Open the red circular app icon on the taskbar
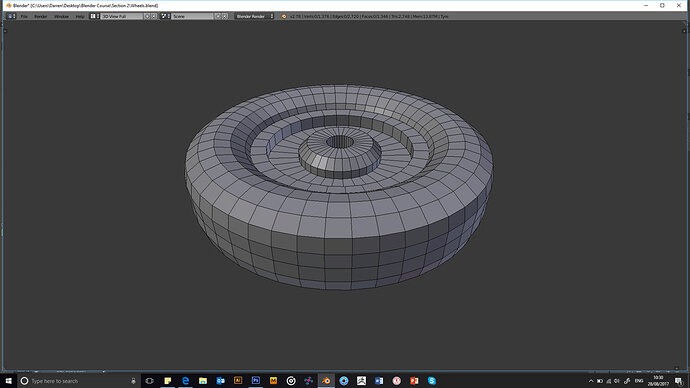Image resolution: width=690 pixels, height=388 pixels. click(x=396, y=381)
